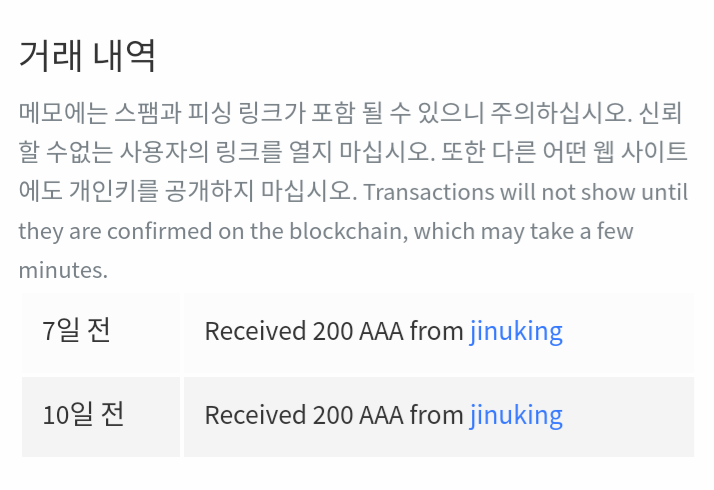Open jinuking link in 7일 전 row
Screen dimensions: 714x490
click(516, 331)
